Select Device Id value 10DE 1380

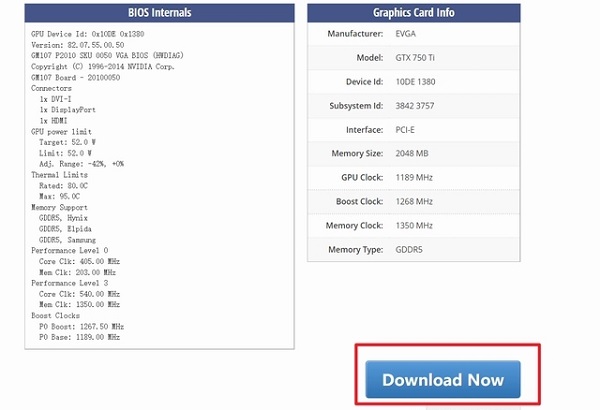click(x=416, y=82)
